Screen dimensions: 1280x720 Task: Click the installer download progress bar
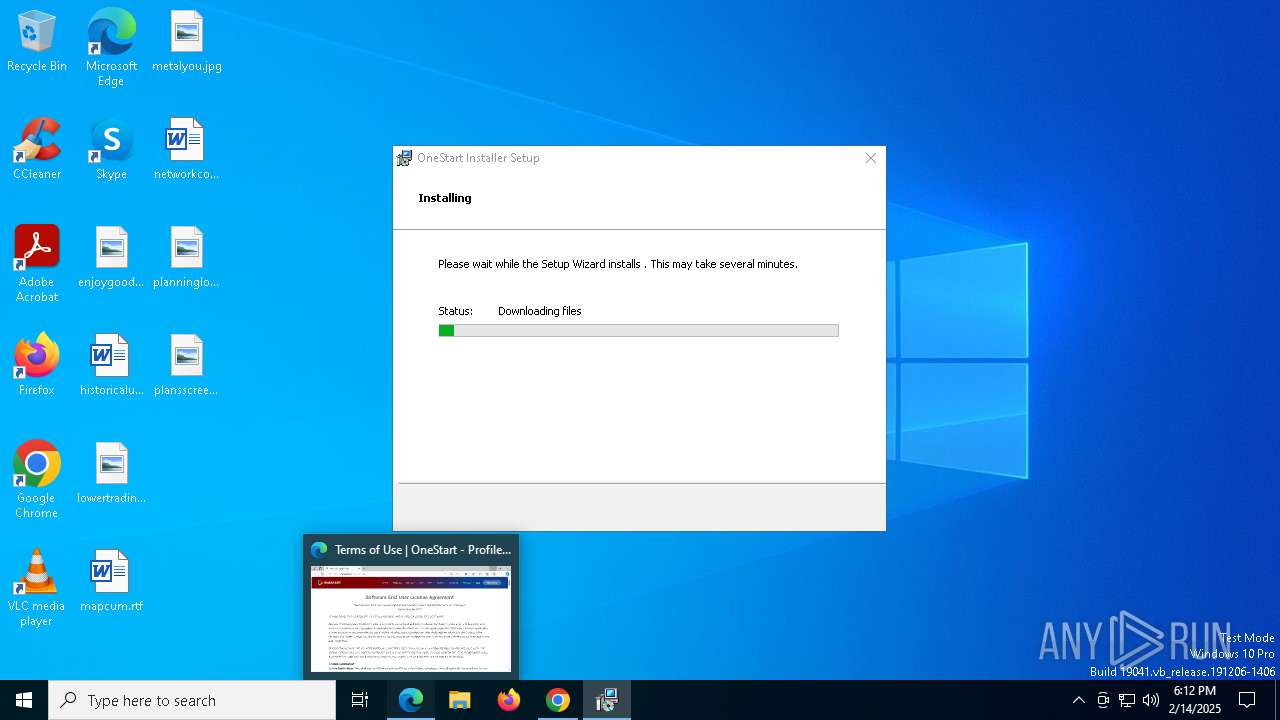(638, 330)
